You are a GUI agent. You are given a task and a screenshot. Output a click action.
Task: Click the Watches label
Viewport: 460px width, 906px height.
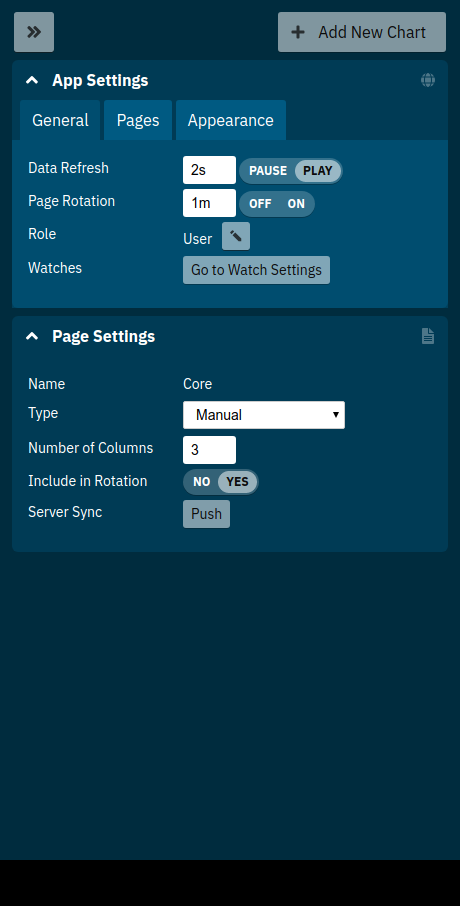(x=55, y=268)
